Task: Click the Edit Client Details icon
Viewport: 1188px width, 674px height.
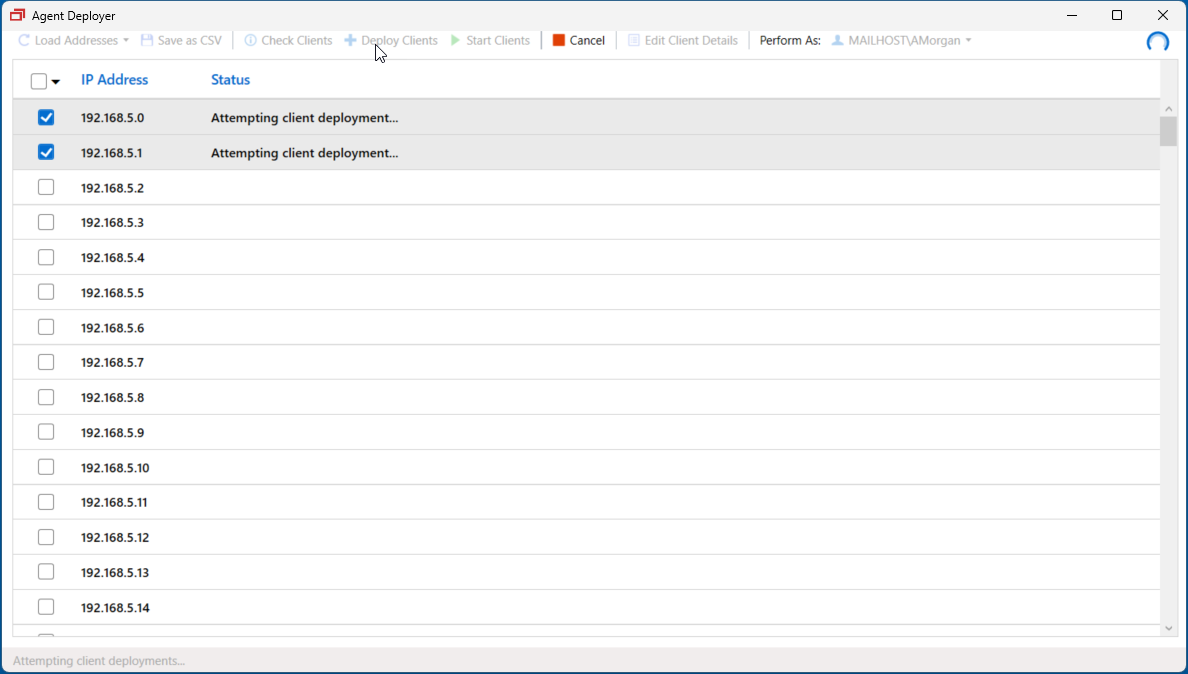Action: [633, 40]
